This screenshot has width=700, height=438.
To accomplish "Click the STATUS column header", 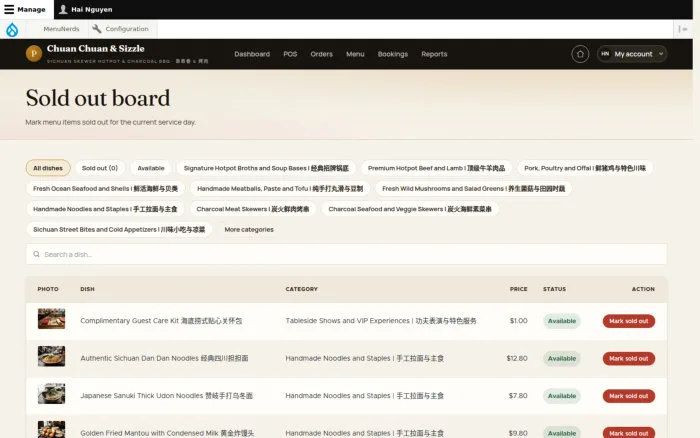I will pos(554,289).
